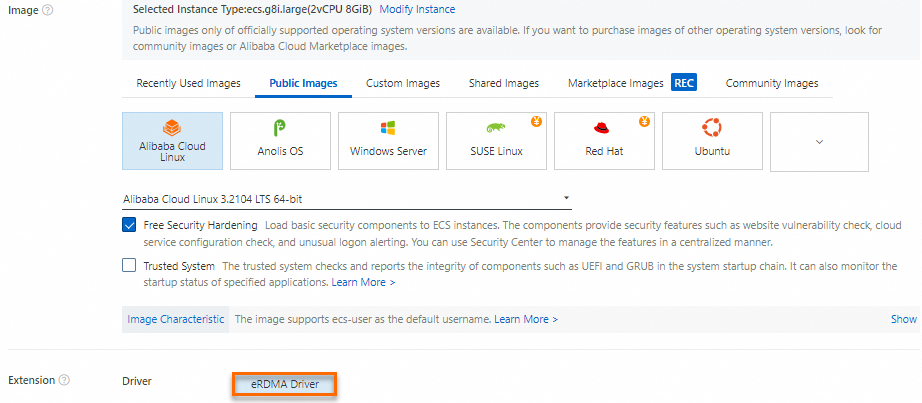Click the Trusted System label
This screenshot has height=403, width=922.
coord(179,266)
